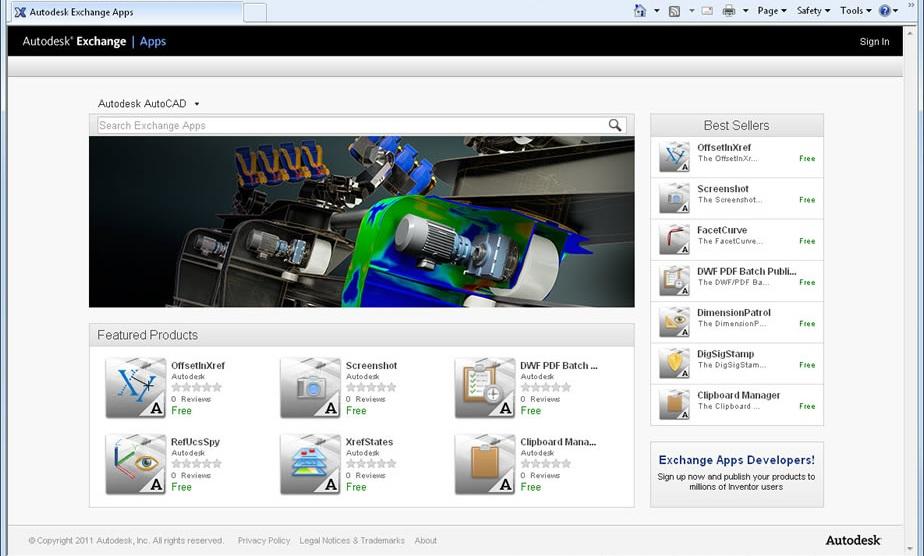Image resolution: width=924 pixels, height=556 pixels.
Task: Open the About footer link
Action: 425,540
